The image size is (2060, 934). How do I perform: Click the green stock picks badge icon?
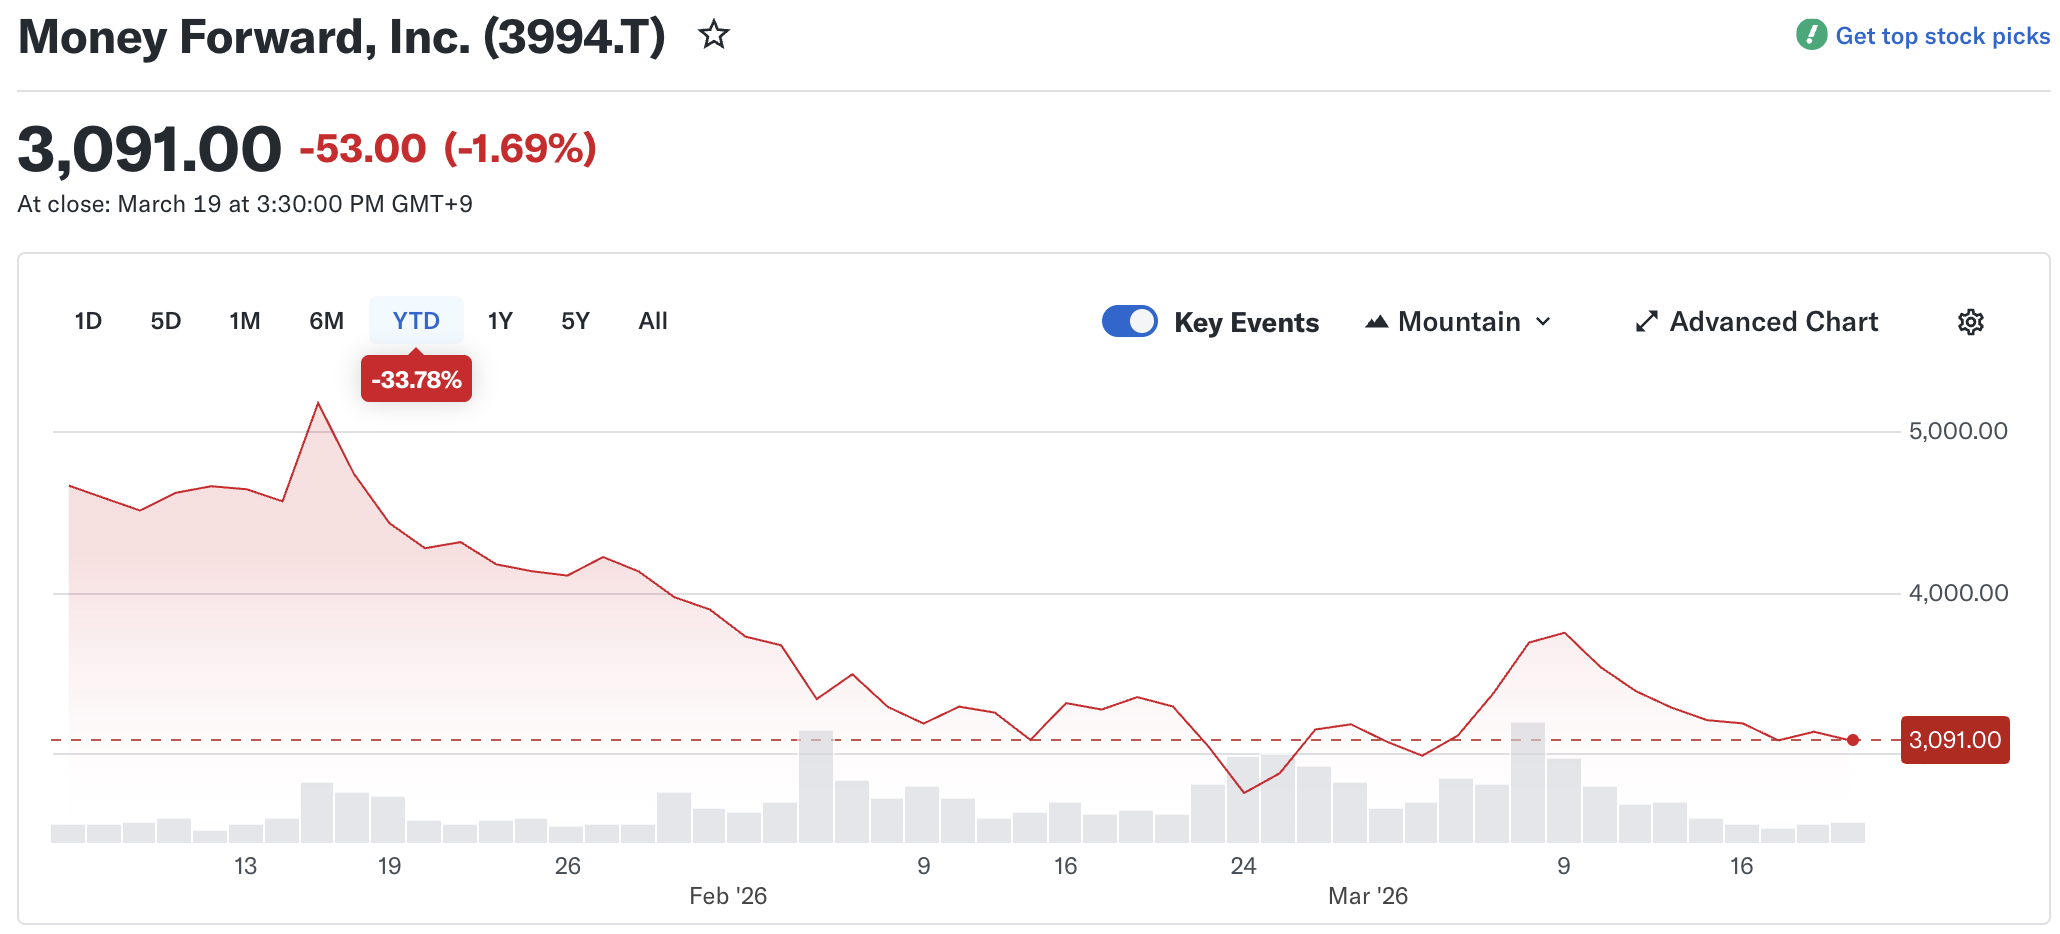1811,35
